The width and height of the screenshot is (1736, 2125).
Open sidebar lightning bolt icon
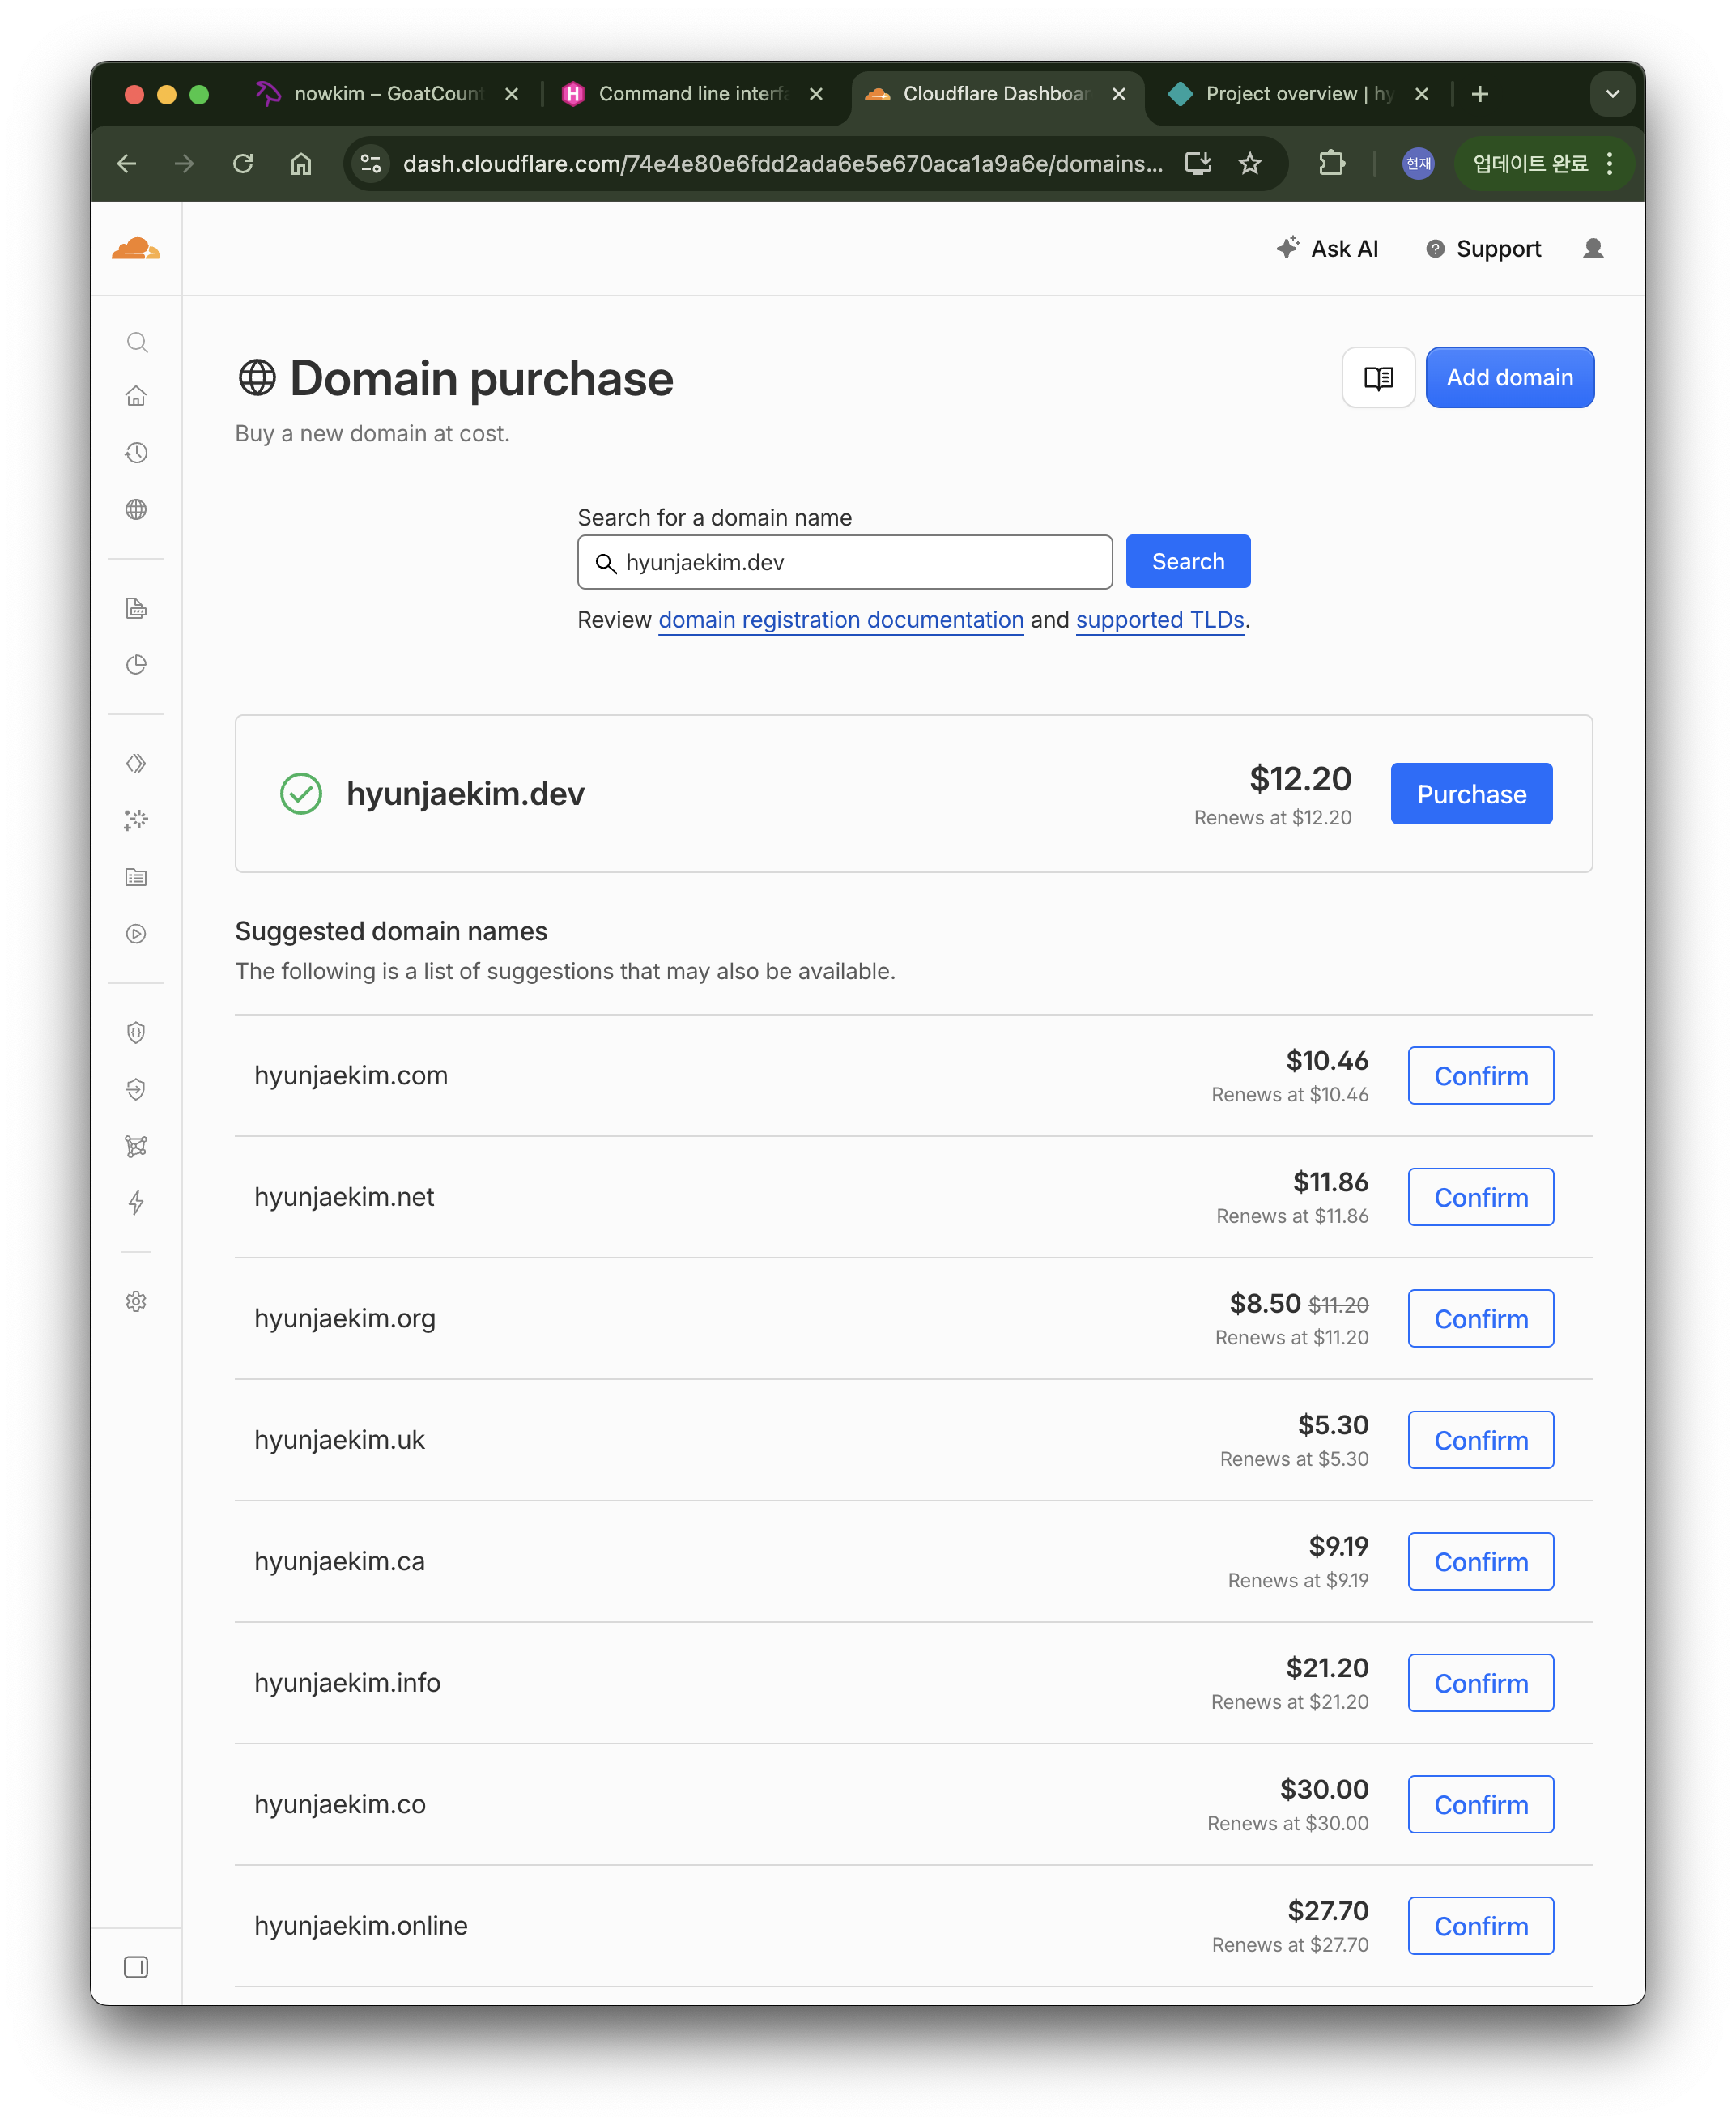pyautogui.click(x=137, y=1202)
